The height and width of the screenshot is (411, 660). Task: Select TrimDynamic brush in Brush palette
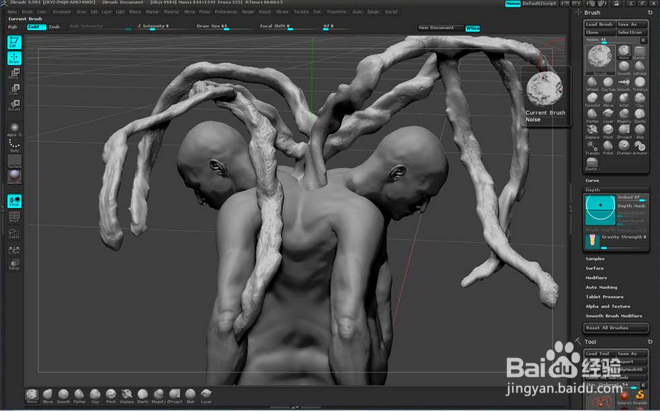[x=640, y=84]
